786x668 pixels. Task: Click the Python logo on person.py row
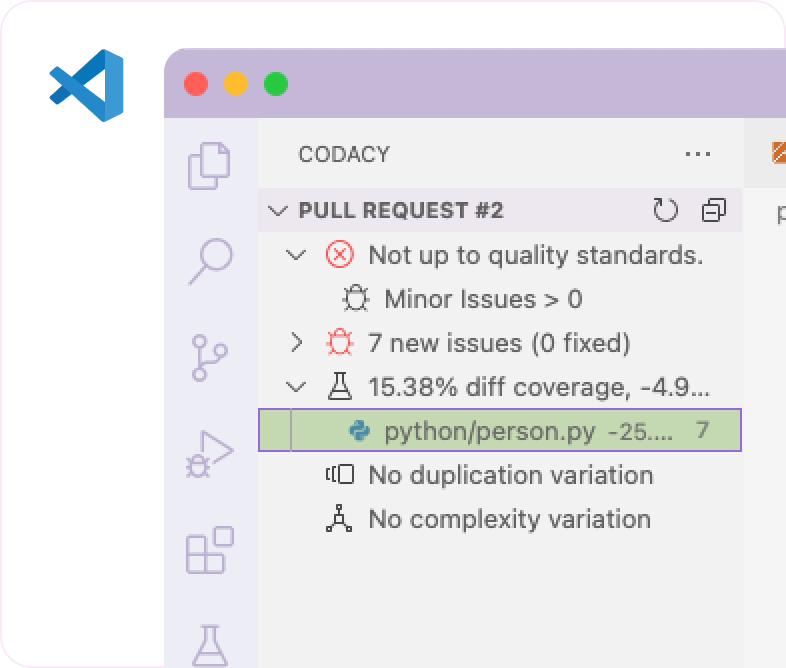(x=359, y=430)
